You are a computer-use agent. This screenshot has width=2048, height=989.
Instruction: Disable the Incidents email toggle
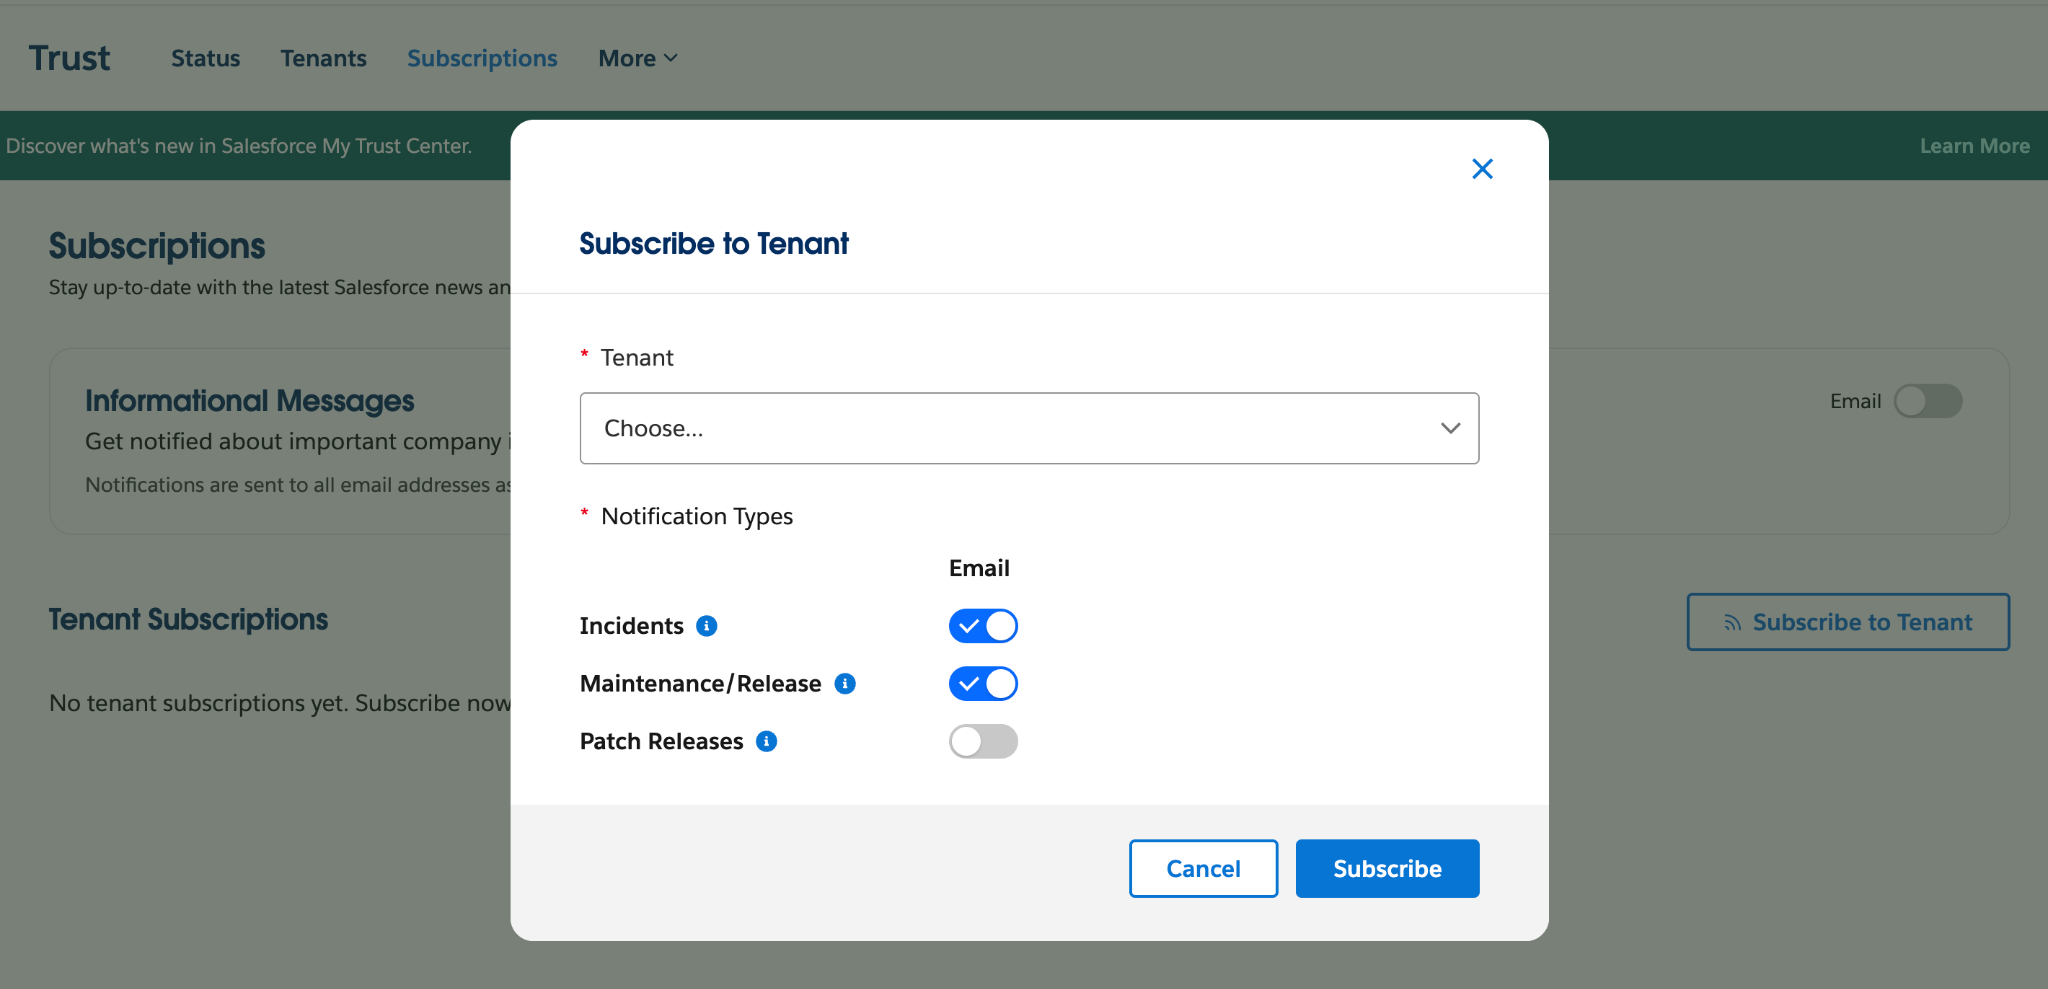click(x=983, y=626)
